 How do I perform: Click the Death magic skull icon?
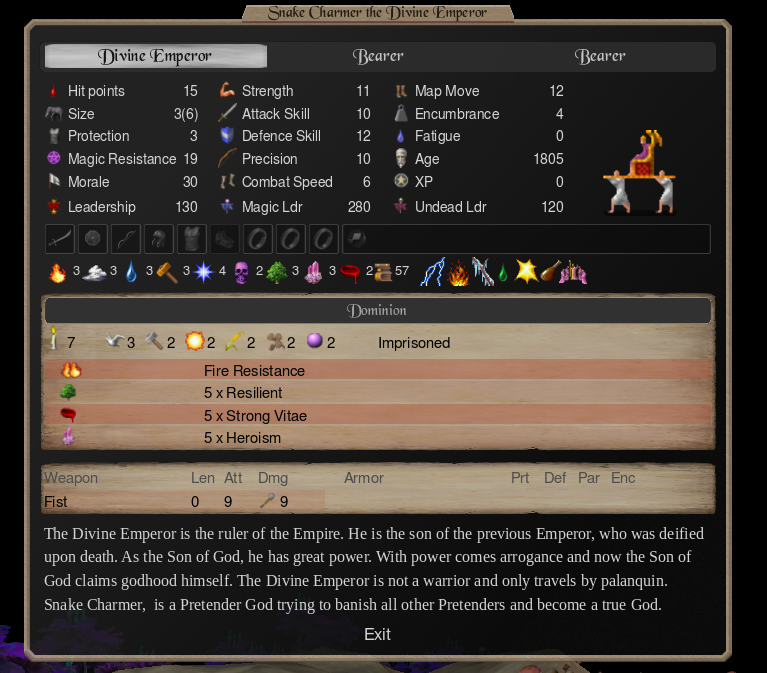tap(241, 272)
